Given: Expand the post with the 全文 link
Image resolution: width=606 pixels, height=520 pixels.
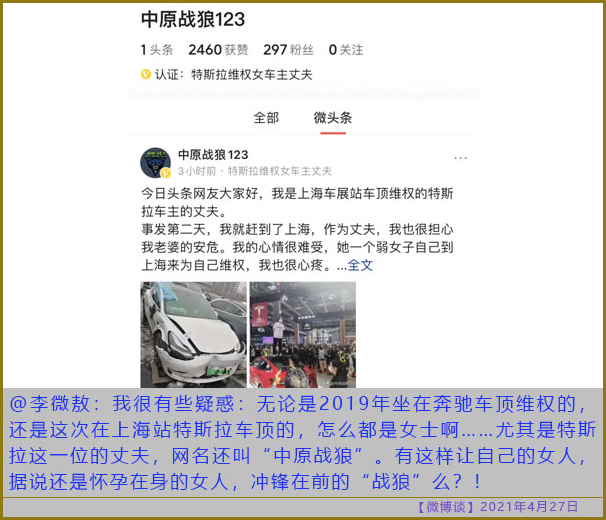Looking at the screenshot, I should coord(360,265).
